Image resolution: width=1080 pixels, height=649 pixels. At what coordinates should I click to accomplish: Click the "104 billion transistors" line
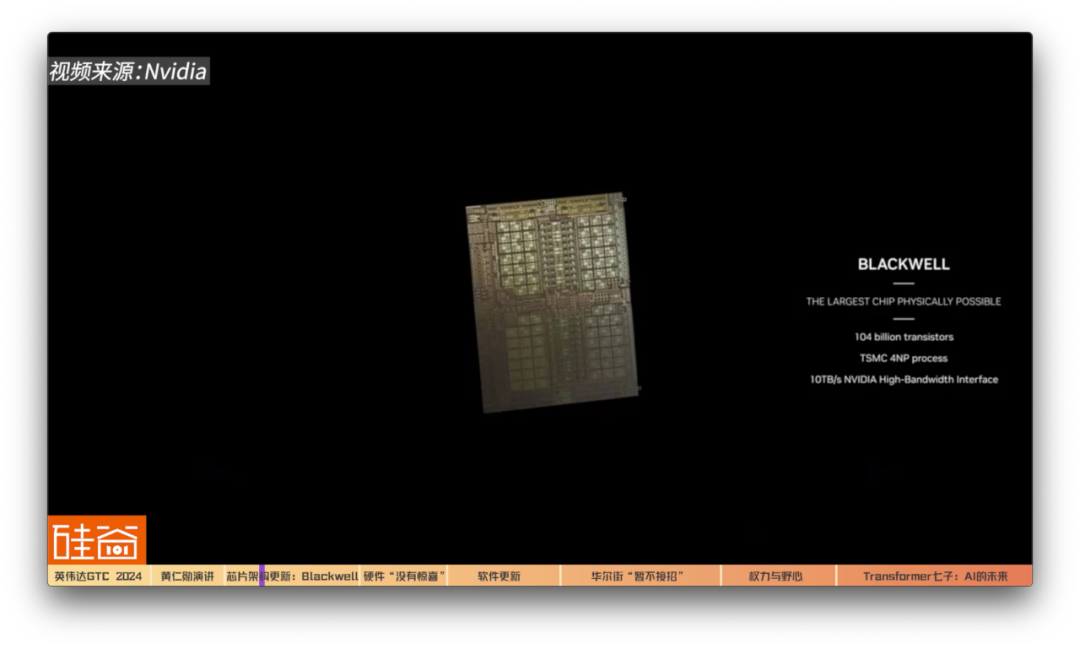tap(904, 337)
